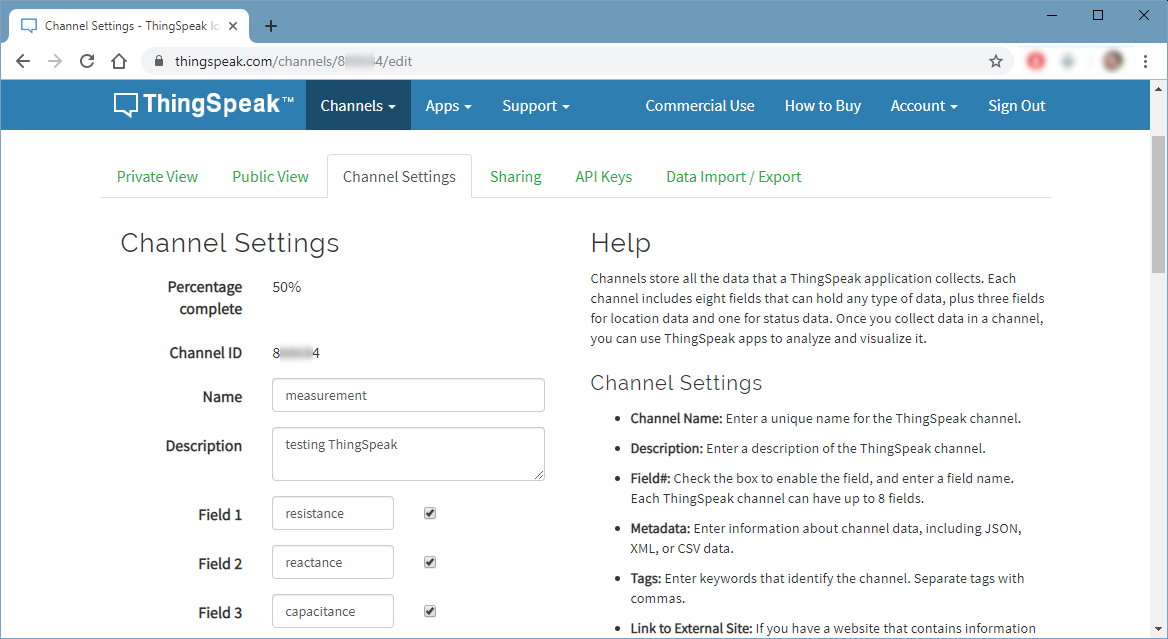Click the Sign Out link
The width and height of the screenshot is (1168, 639).
tap(1017, 106)
